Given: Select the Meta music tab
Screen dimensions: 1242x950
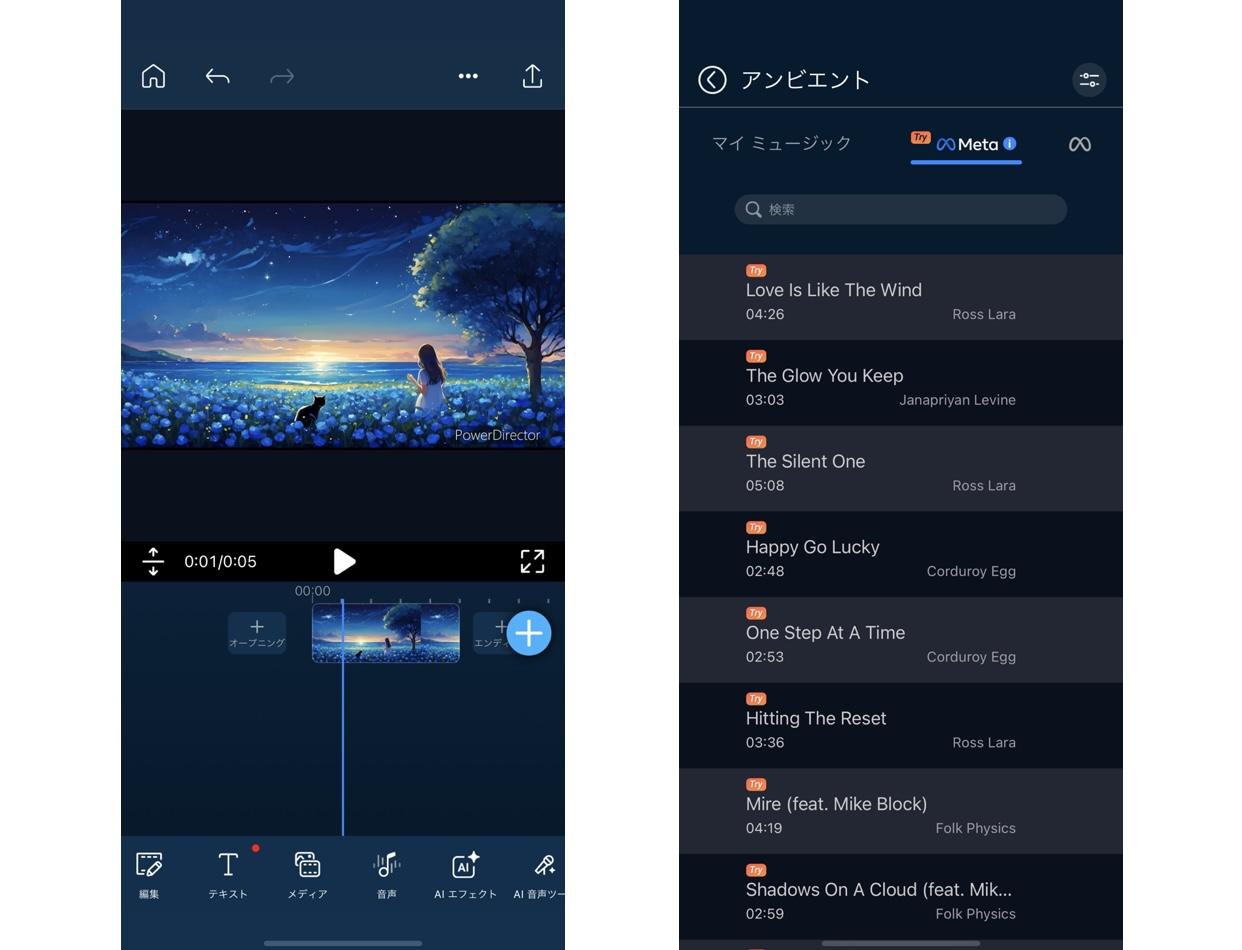Looking at the screenshot, I should point(966,144).
